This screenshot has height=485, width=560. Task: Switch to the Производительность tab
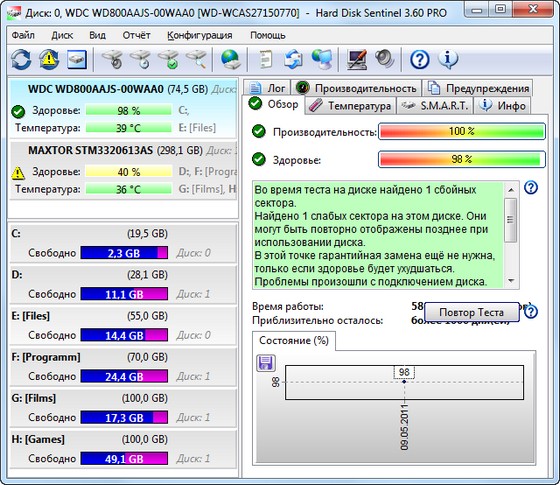[356, 88]
